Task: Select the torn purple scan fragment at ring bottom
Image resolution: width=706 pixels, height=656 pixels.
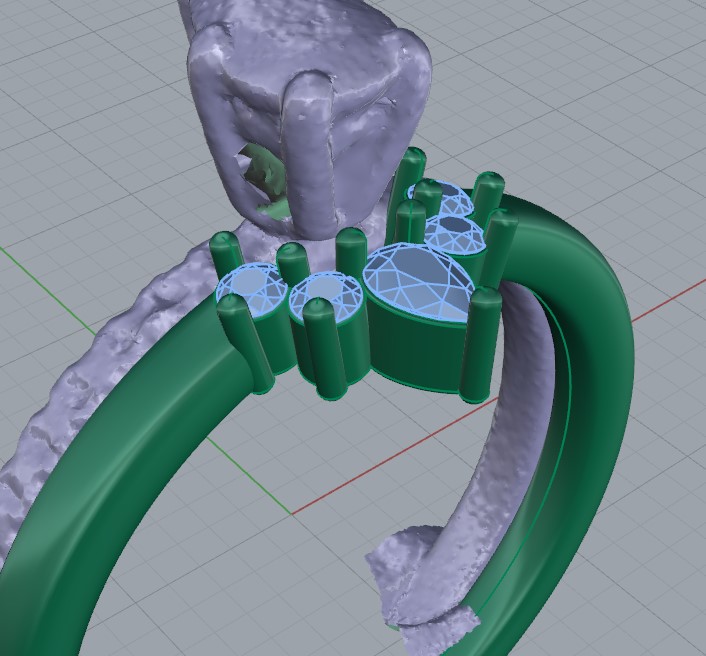Action: pyautogui.click(x=421, y=590)
